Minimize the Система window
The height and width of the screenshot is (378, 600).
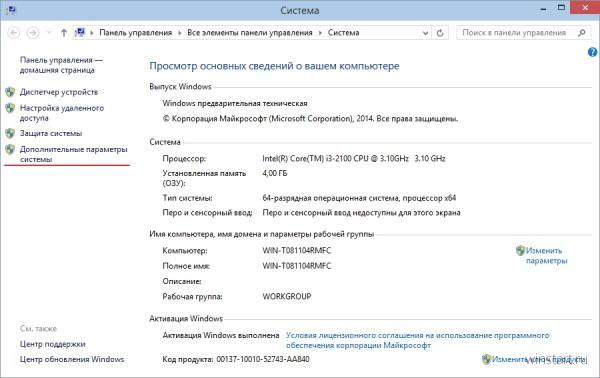[543, 8]
